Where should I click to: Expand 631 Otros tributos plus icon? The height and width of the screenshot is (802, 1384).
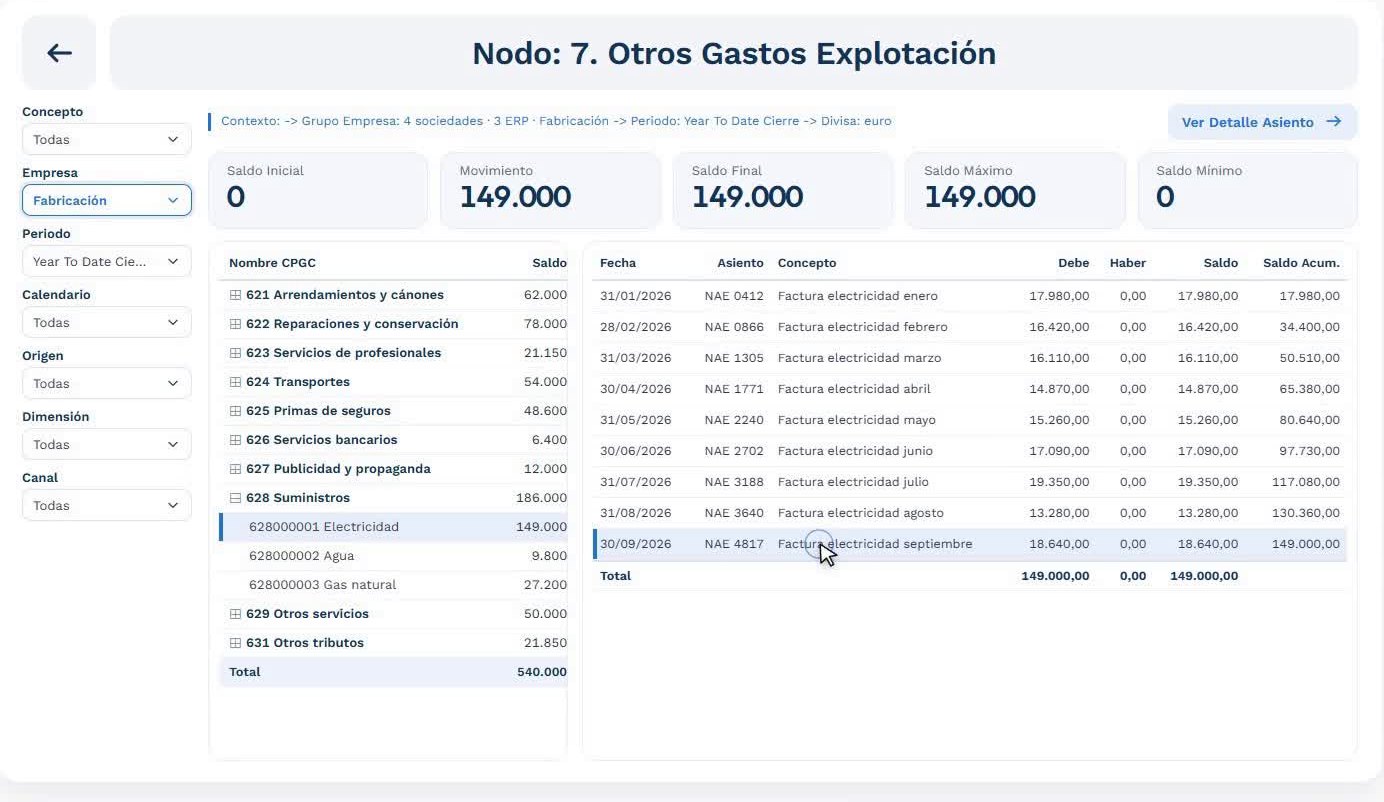(236, 643)
